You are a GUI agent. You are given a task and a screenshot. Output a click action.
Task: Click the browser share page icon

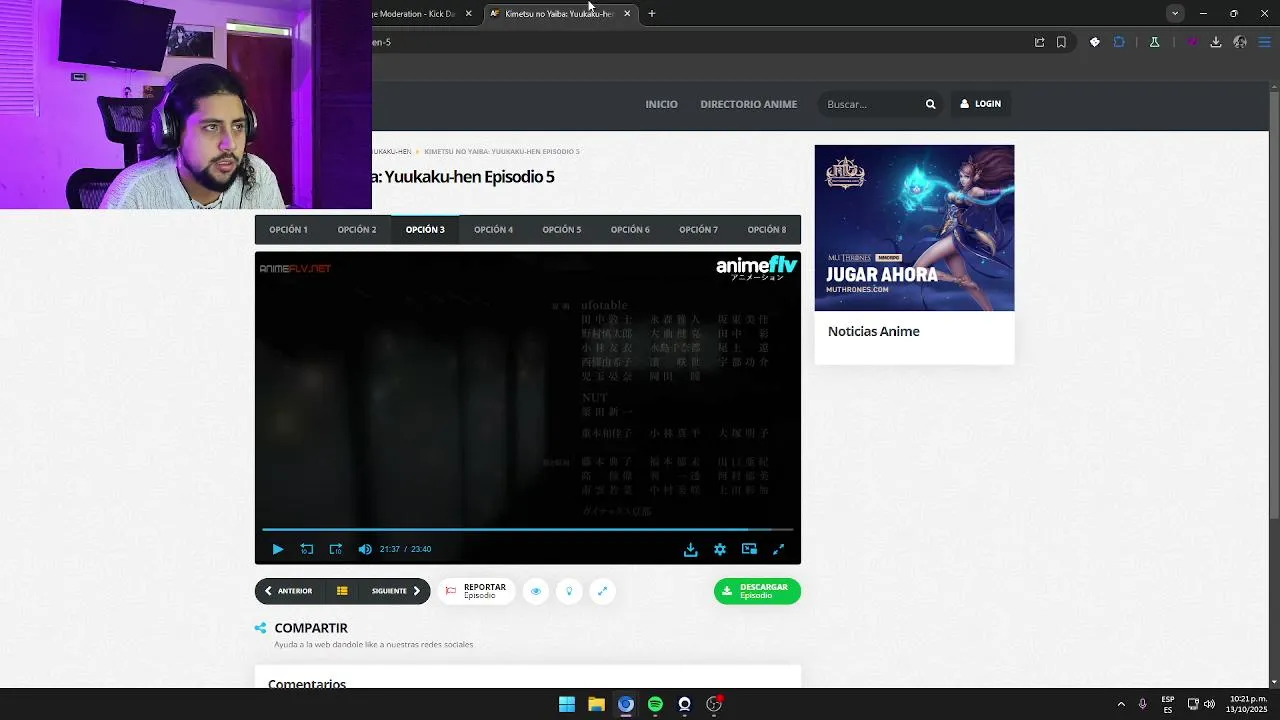pos(1040,42)
